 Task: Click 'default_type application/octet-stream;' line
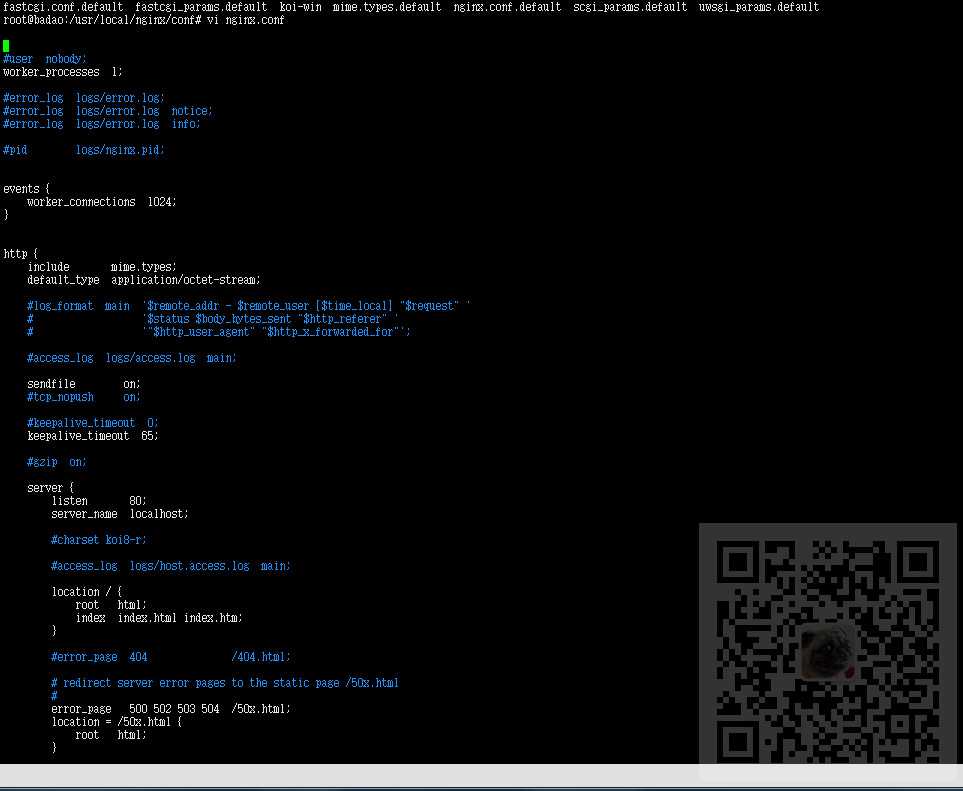click(x=144, y=280)
